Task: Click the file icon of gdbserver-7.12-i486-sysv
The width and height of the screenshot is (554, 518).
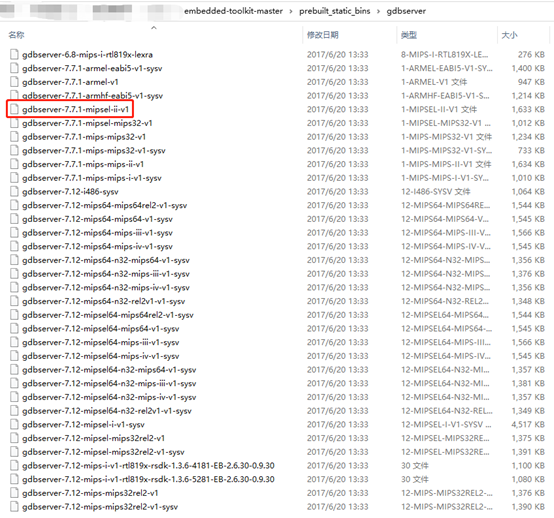Action: coord(14,192)
